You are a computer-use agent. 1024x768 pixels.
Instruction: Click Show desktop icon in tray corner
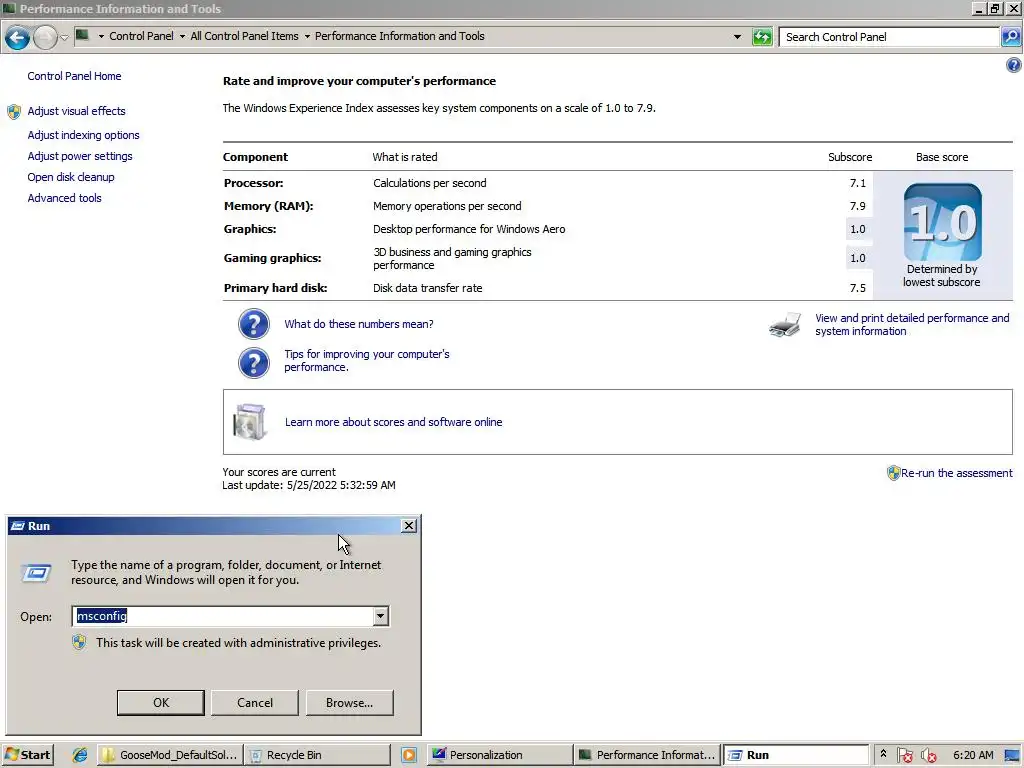(x=1012, y=756)
